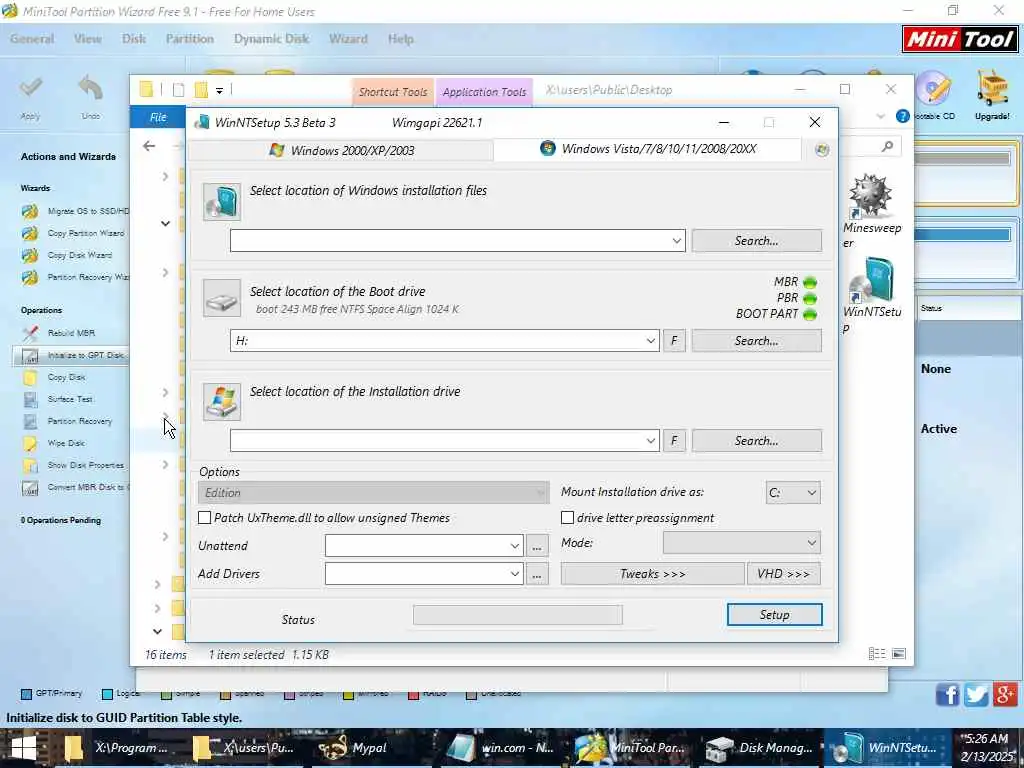
Task: Enable drive letter preassignment checkbox
Action: point(568,518)
